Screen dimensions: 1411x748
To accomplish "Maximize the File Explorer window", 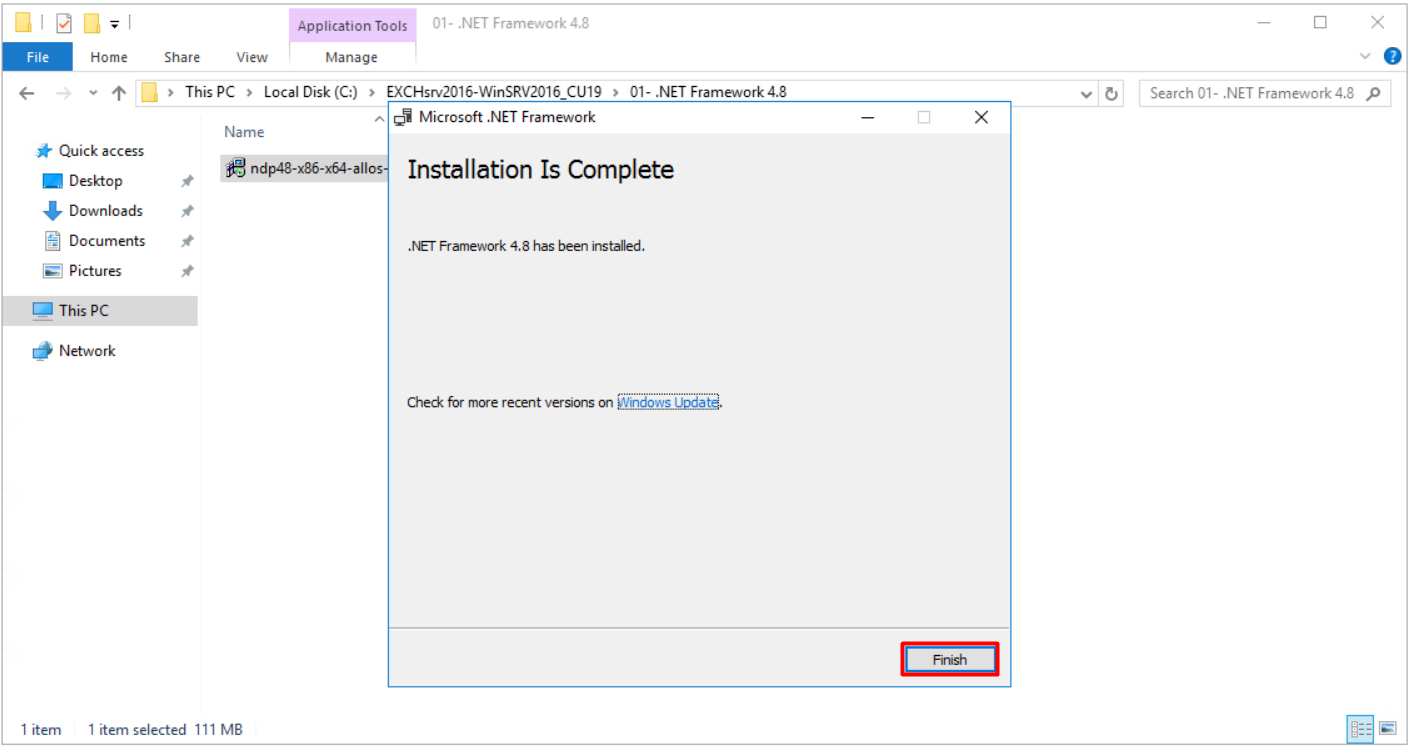I will click(x=1320, y=22).
